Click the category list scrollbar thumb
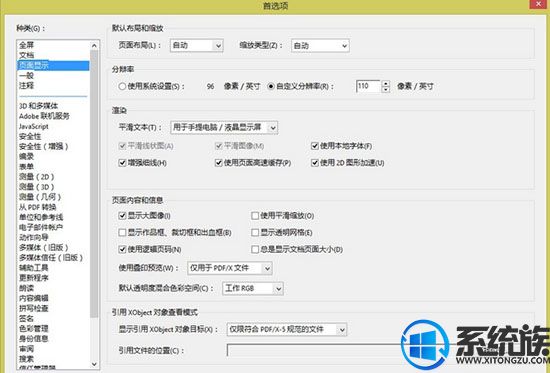This screenshot has width=550, height=373. click(x=94, y=184)
